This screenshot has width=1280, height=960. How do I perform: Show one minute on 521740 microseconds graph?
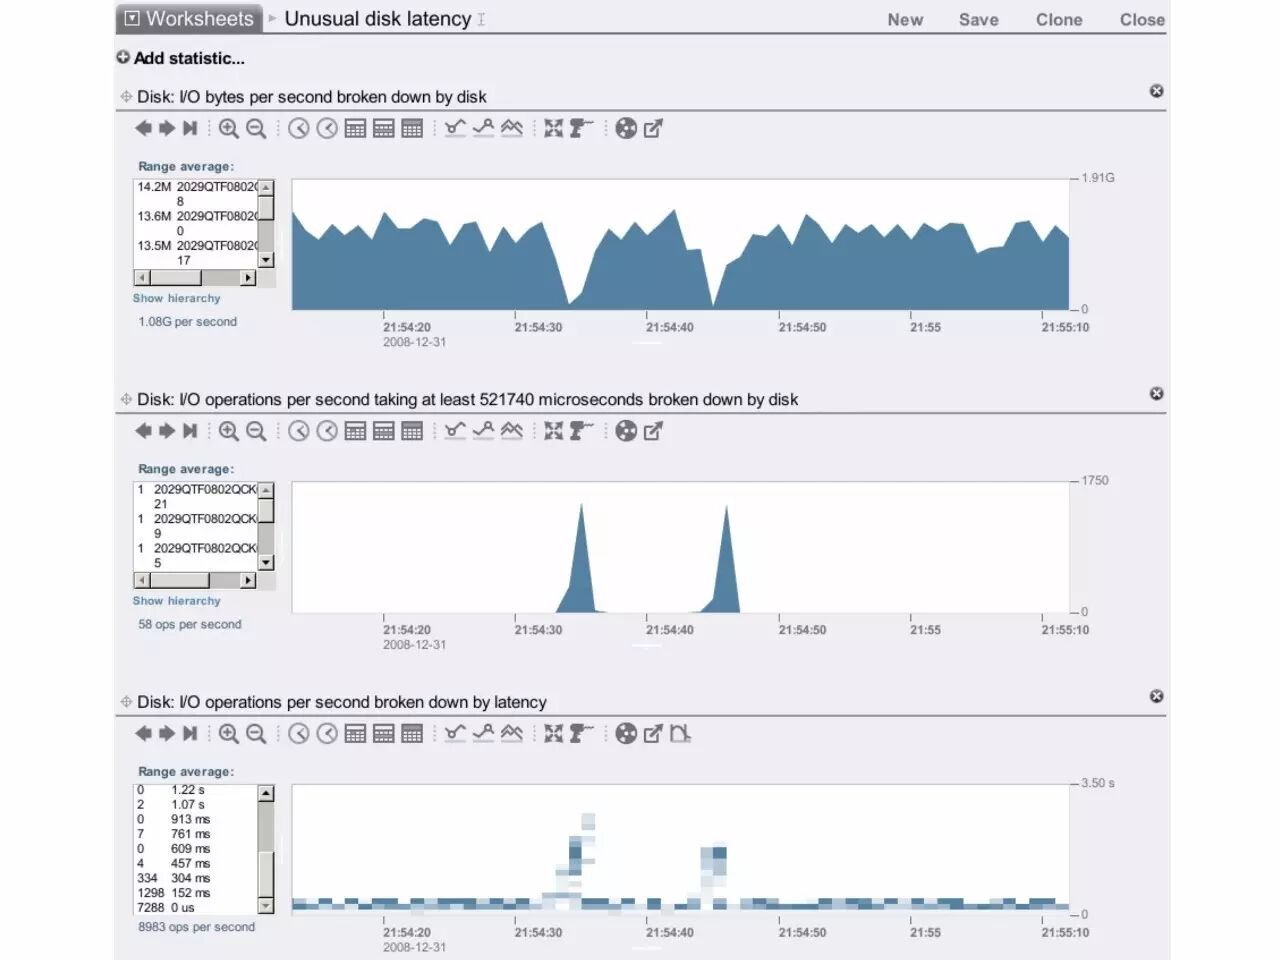click(298, 431)
